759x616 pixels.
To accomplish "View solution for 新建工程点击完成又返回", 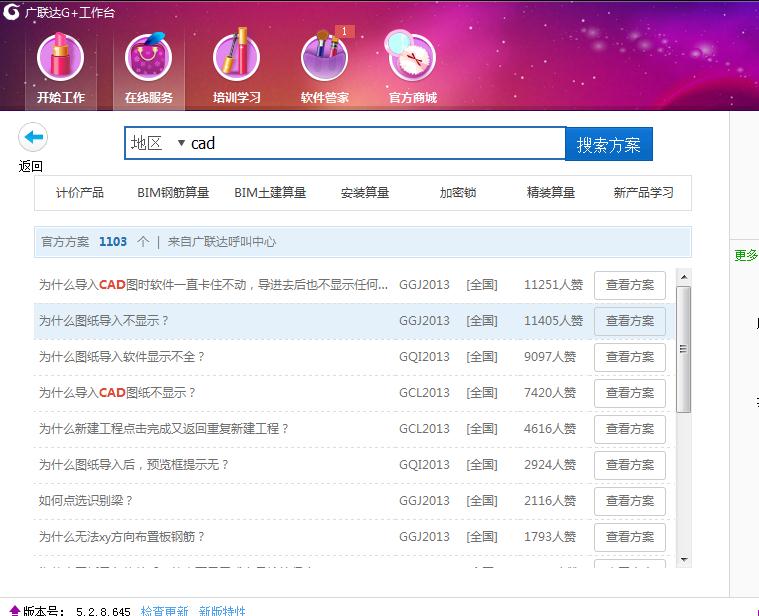I will pyautogui.click(x=630, y=429).
